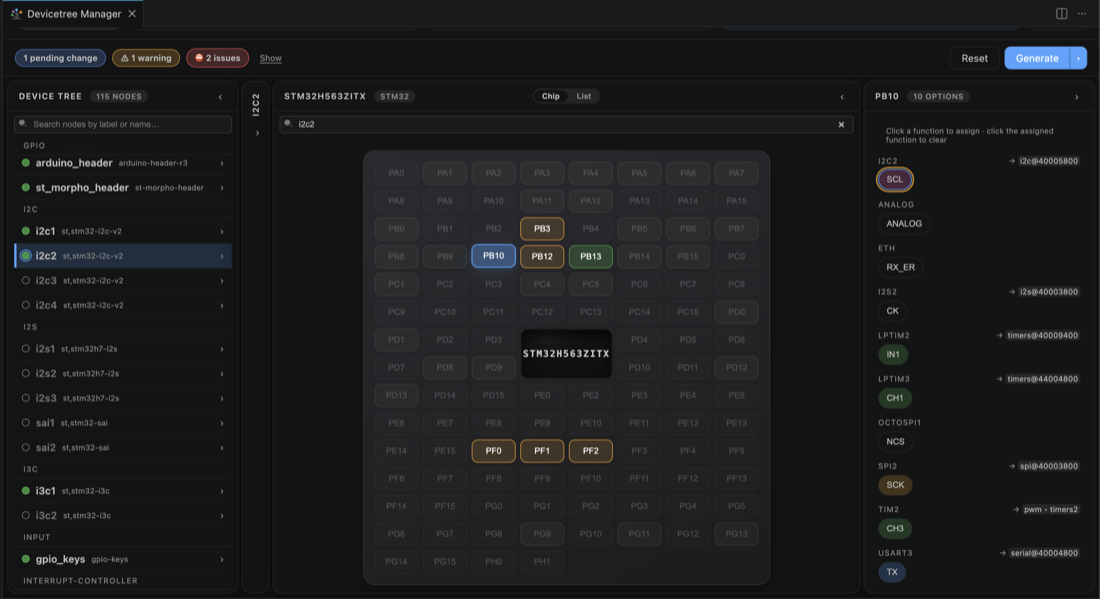Expand i2c2 row chevron
This screenshot has width=1100, height=599.
222,256
